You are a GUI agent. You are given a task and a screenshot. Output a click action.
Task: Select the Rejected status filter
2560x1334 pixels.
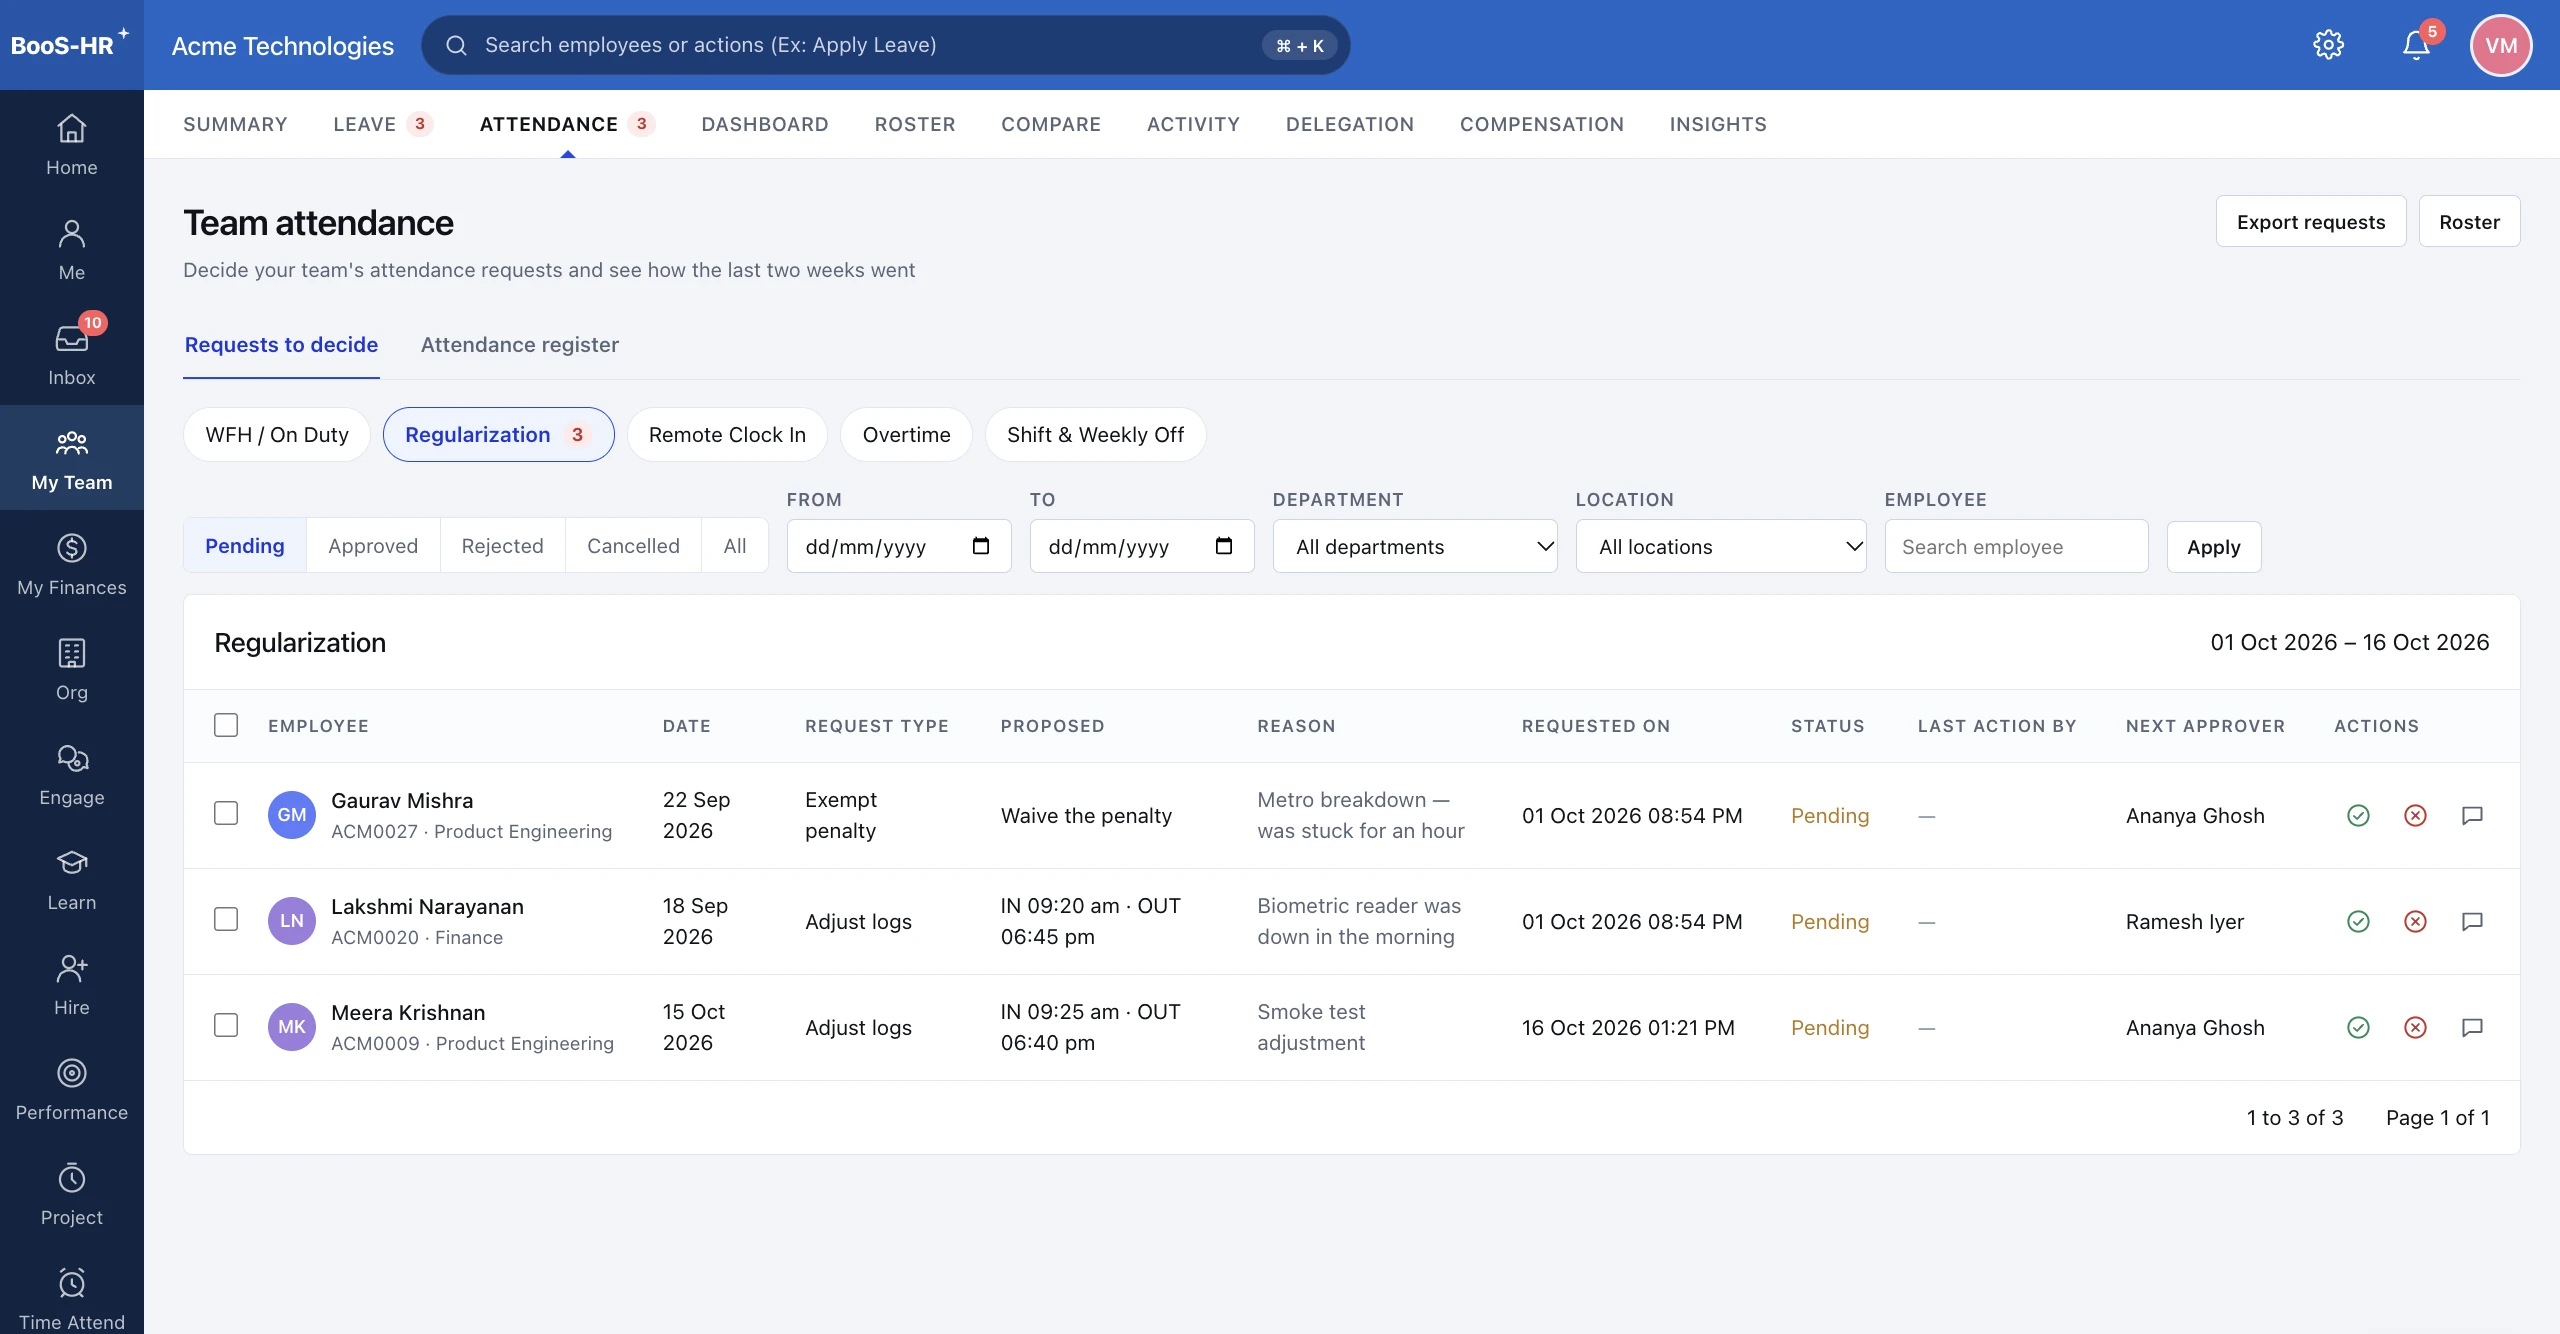502,546
